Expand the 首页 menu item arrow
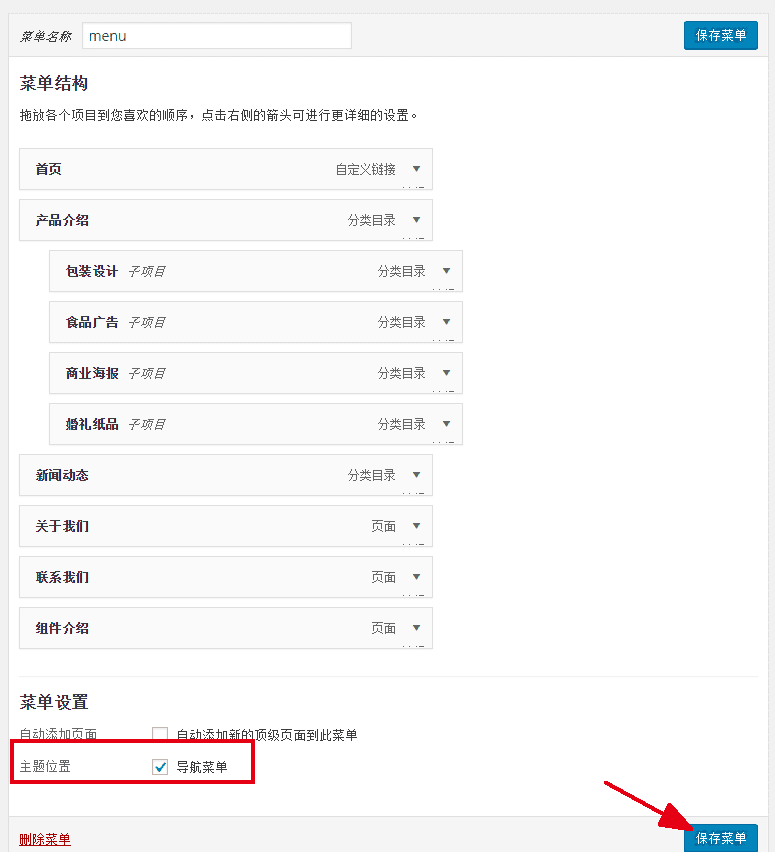This screenshot has height=852, width=775. pos(416,169)
